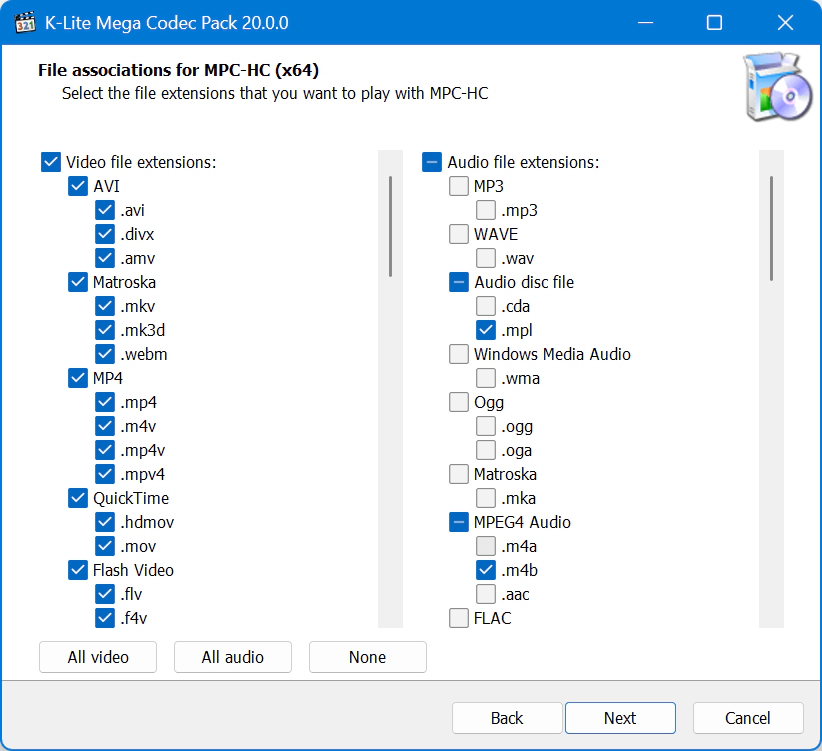Uncheck the .m4v extension
The height and width of the screenshot is (751, 822).
coord(105,426)
